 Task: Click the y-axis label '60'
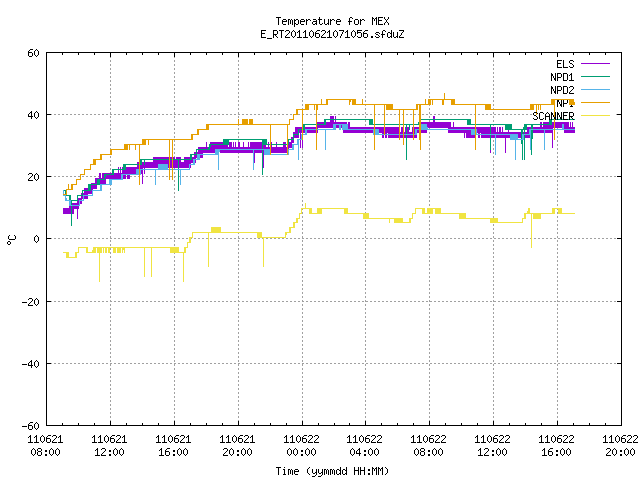(x=33, y=53)
